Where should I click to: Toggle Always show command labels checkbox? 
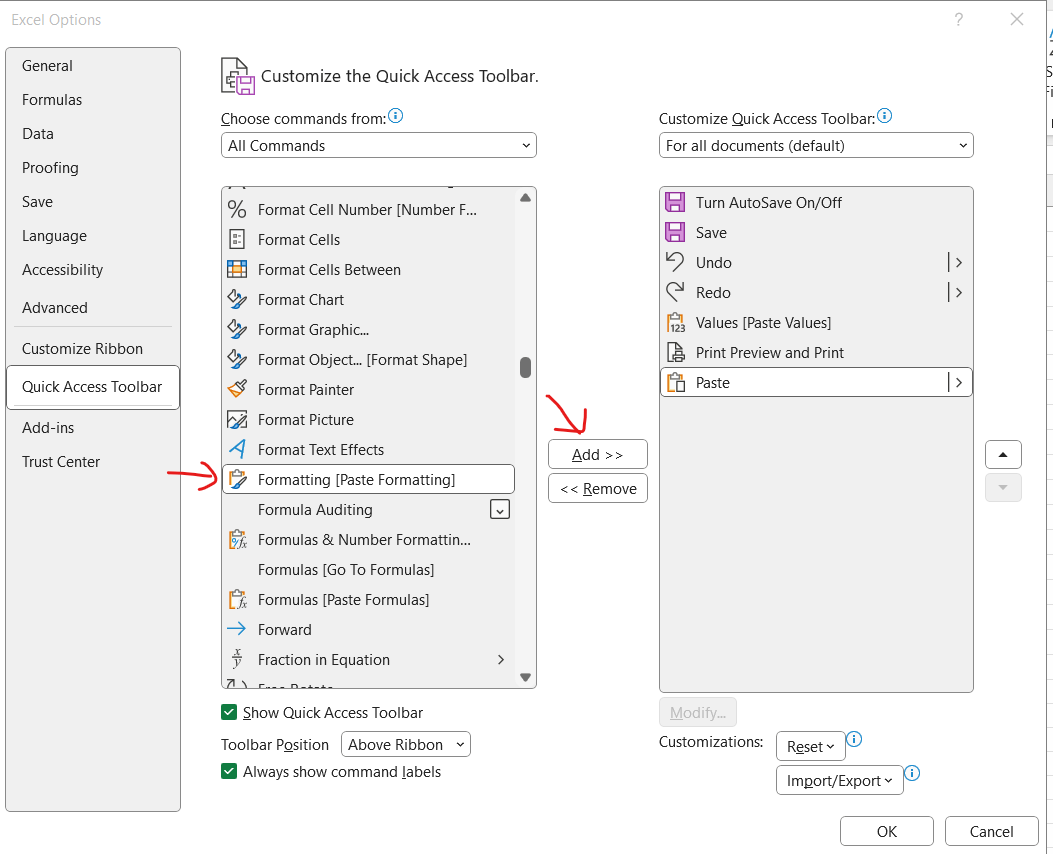point(229,771)
